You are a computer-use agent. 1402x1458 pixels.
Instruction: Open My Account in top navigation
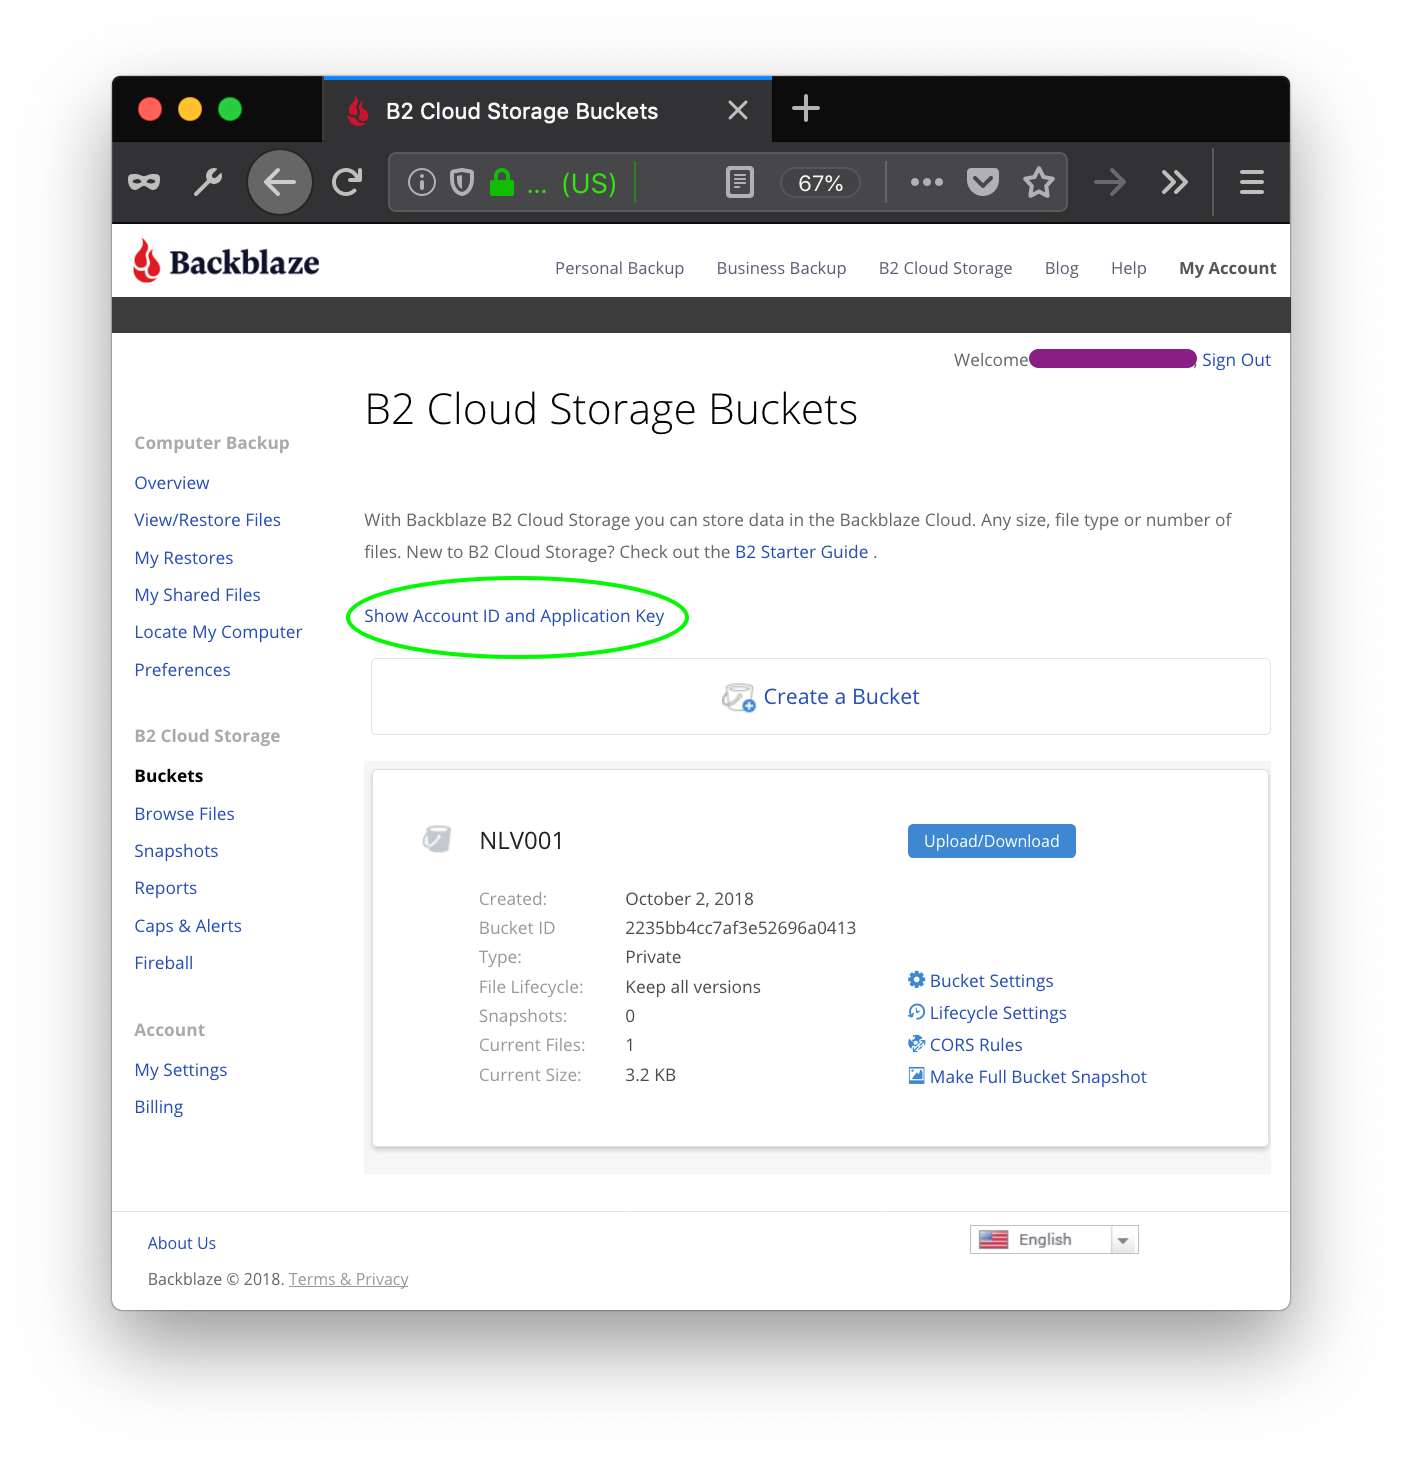pyautogui.click(x=1228, y=268)
